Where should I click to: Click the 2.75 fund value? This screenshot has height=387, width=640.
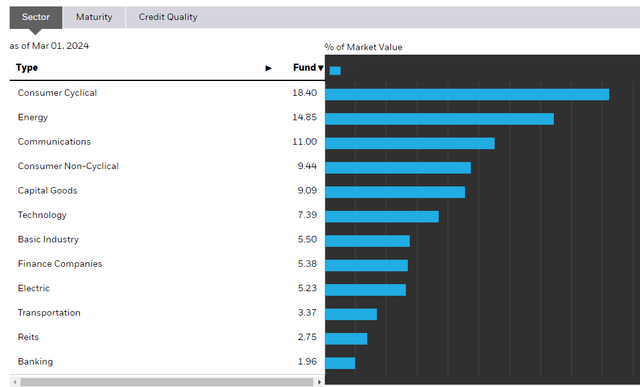pyautogui.click(x=307, y=337)
